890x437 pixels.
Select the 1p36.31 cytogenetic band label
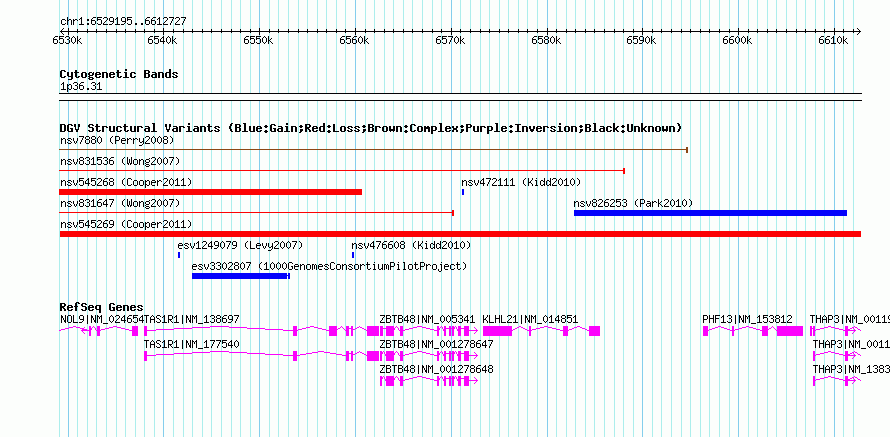(81, 87)
